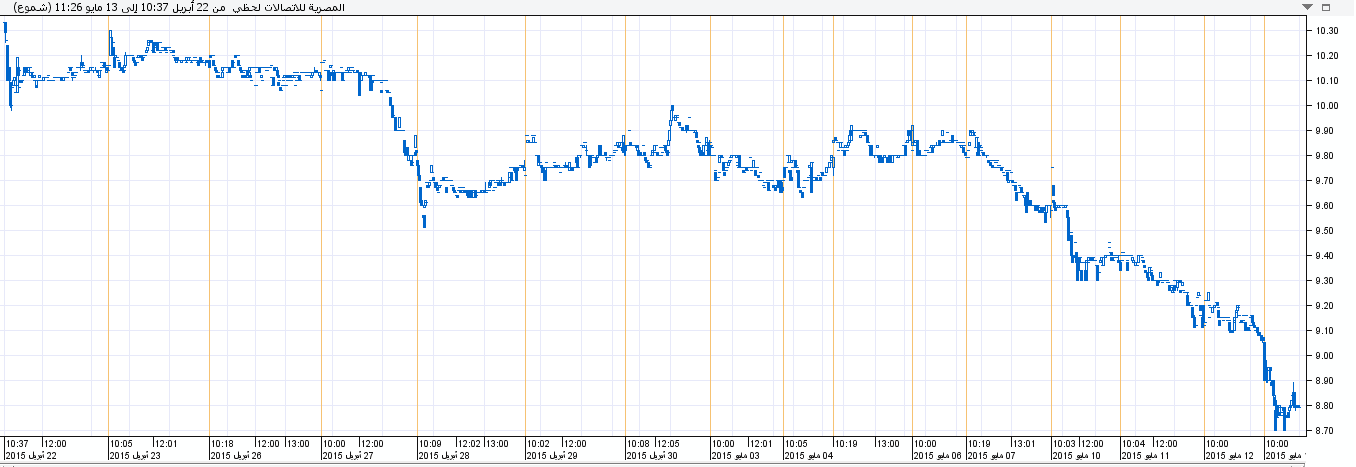Pick the 9.00 price axis label
Image resolution: width=1356 pixels, height=467 pixels.
[1327, 356]
